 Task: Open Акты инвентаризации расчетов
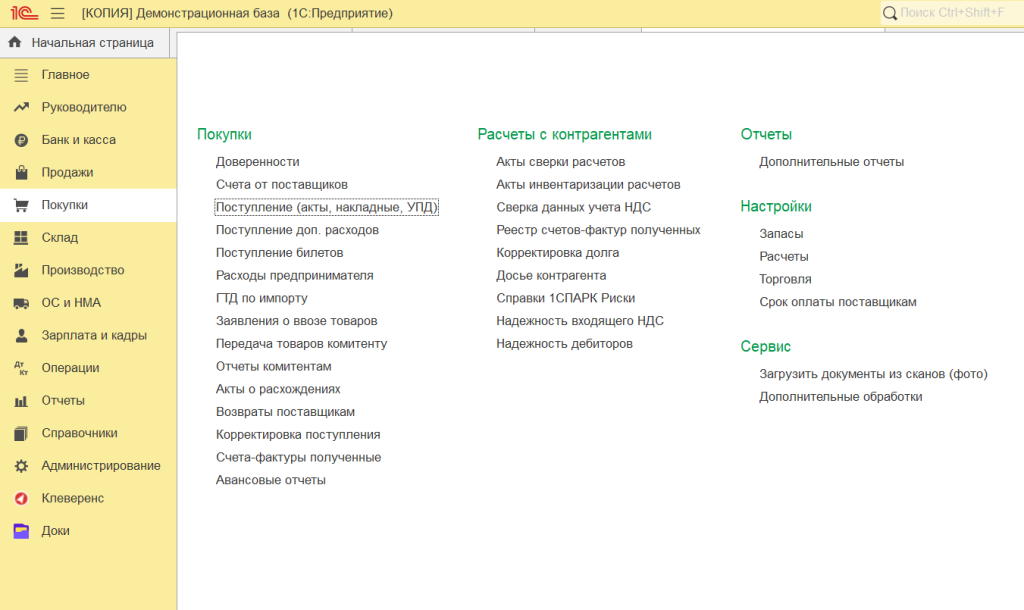pos(588,185)
